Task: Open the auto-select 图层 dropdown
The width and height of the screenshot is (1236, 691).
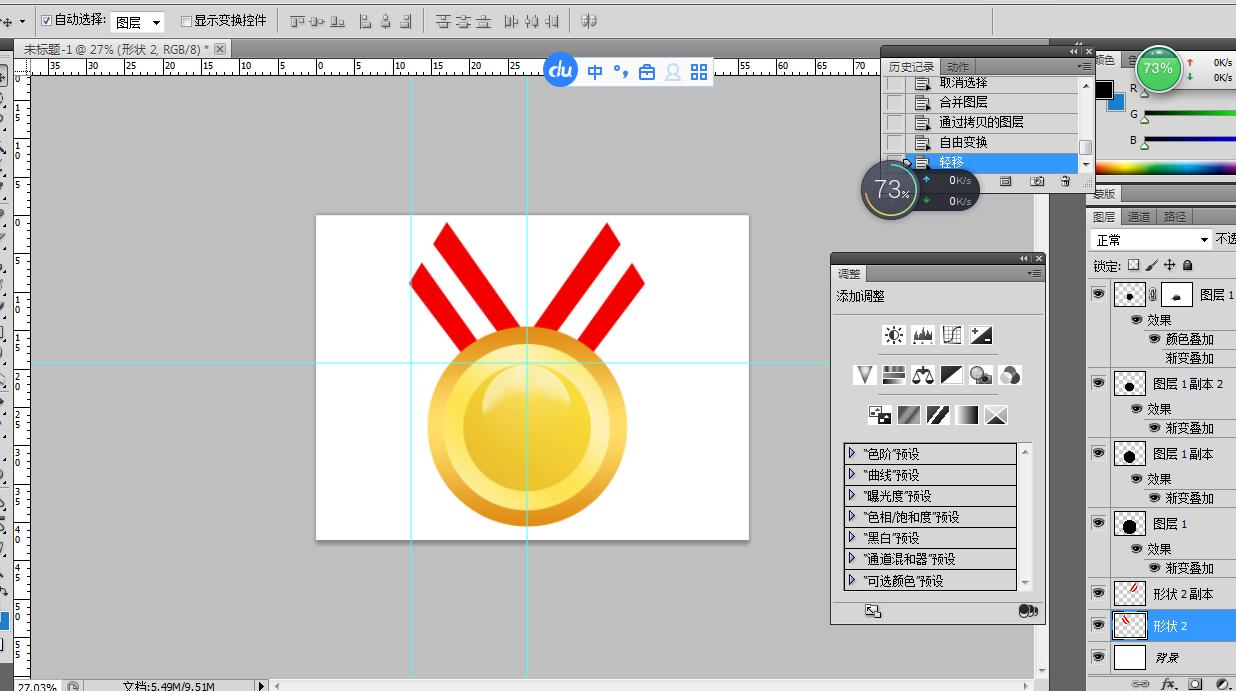Action: click(138, 22)
